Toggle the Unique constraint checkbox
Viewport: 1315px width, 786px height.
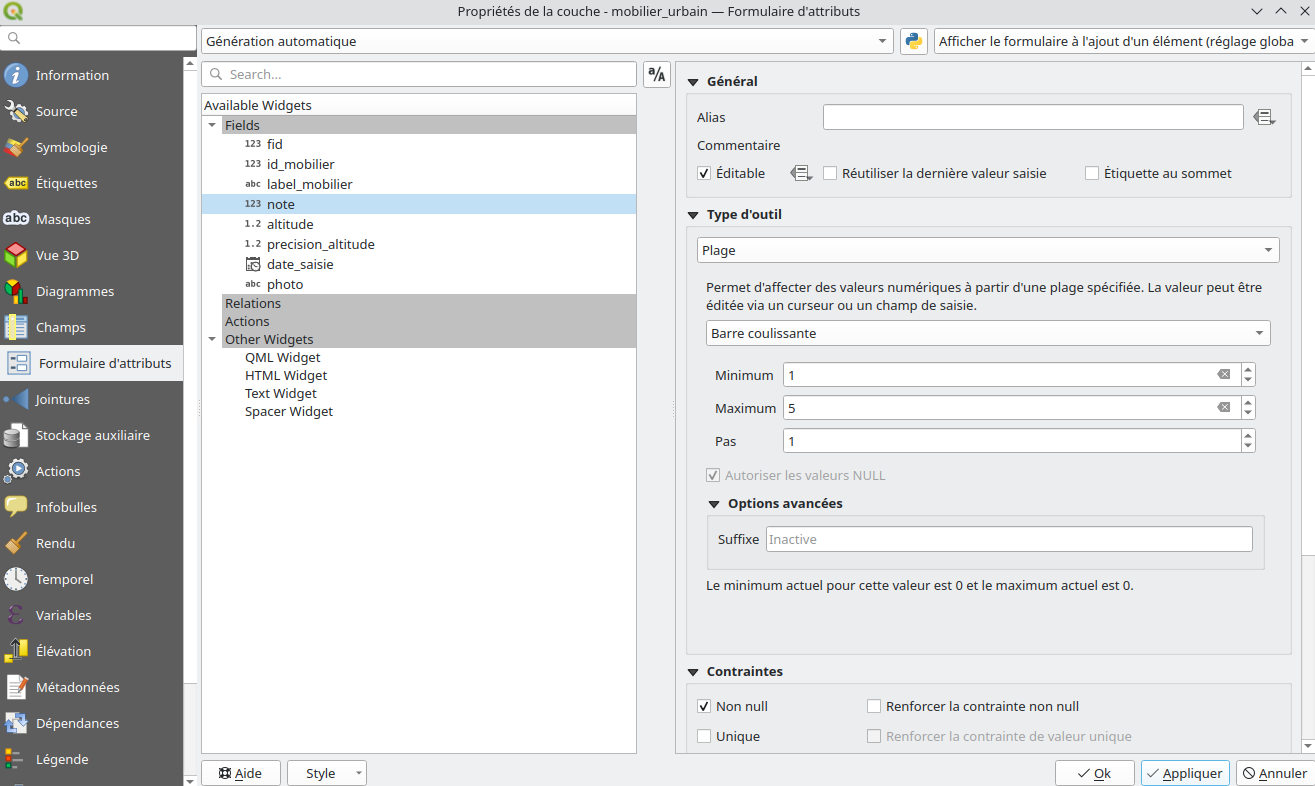(x=704, y=736)
